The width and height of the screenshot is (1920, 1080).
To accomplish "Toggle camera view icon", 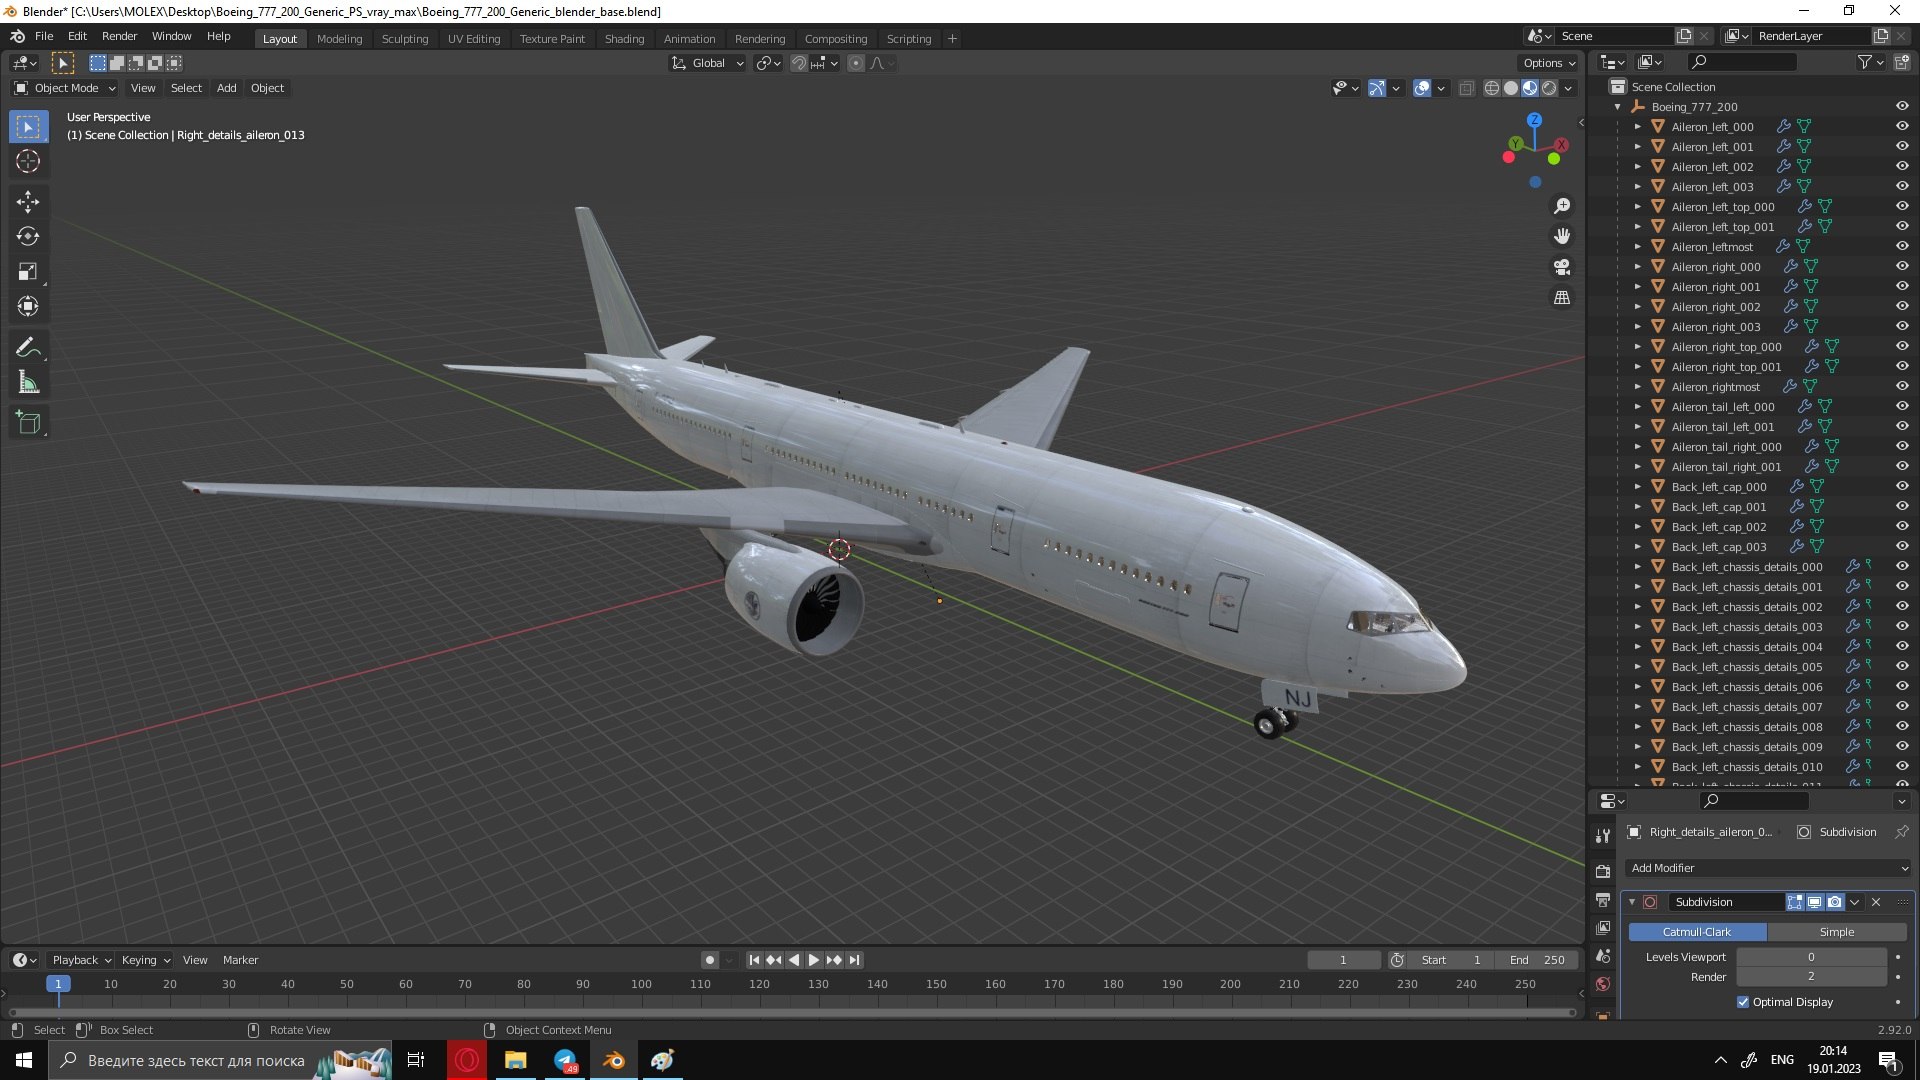I will (x=1562, y=267).
